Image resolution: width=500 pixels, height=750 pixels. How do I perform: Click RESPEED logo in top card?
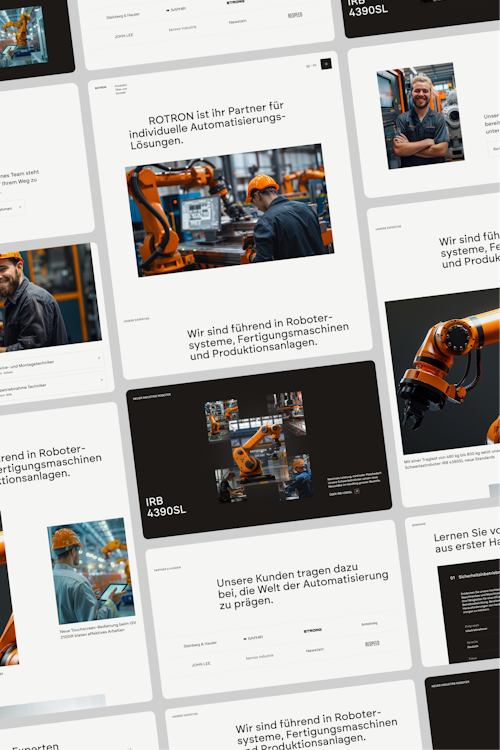point(295,15)
